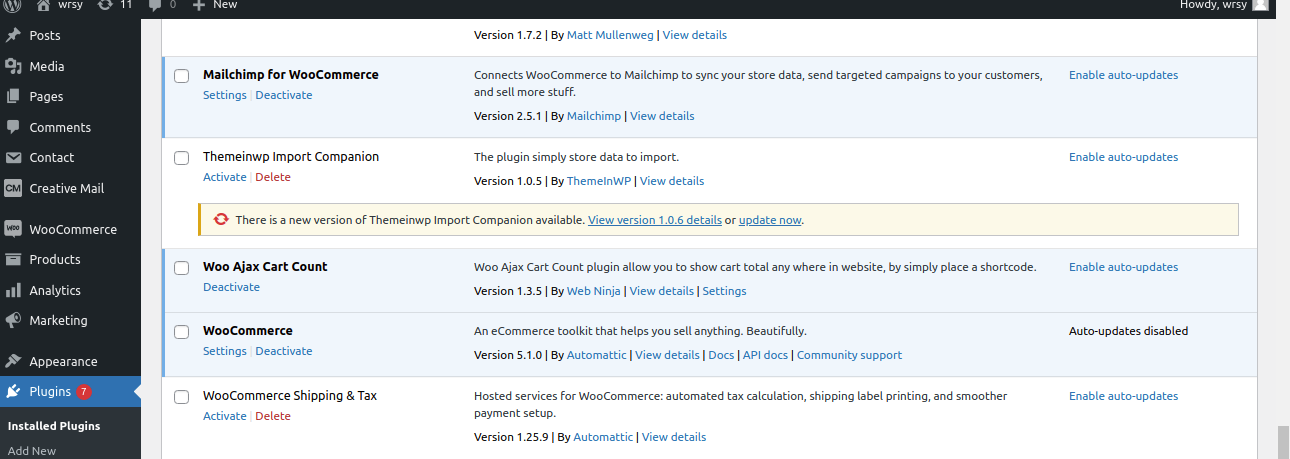Viewport: 1290px width, 459px height.
Task: Open WooCommerce Docs link
Action: 721,355
